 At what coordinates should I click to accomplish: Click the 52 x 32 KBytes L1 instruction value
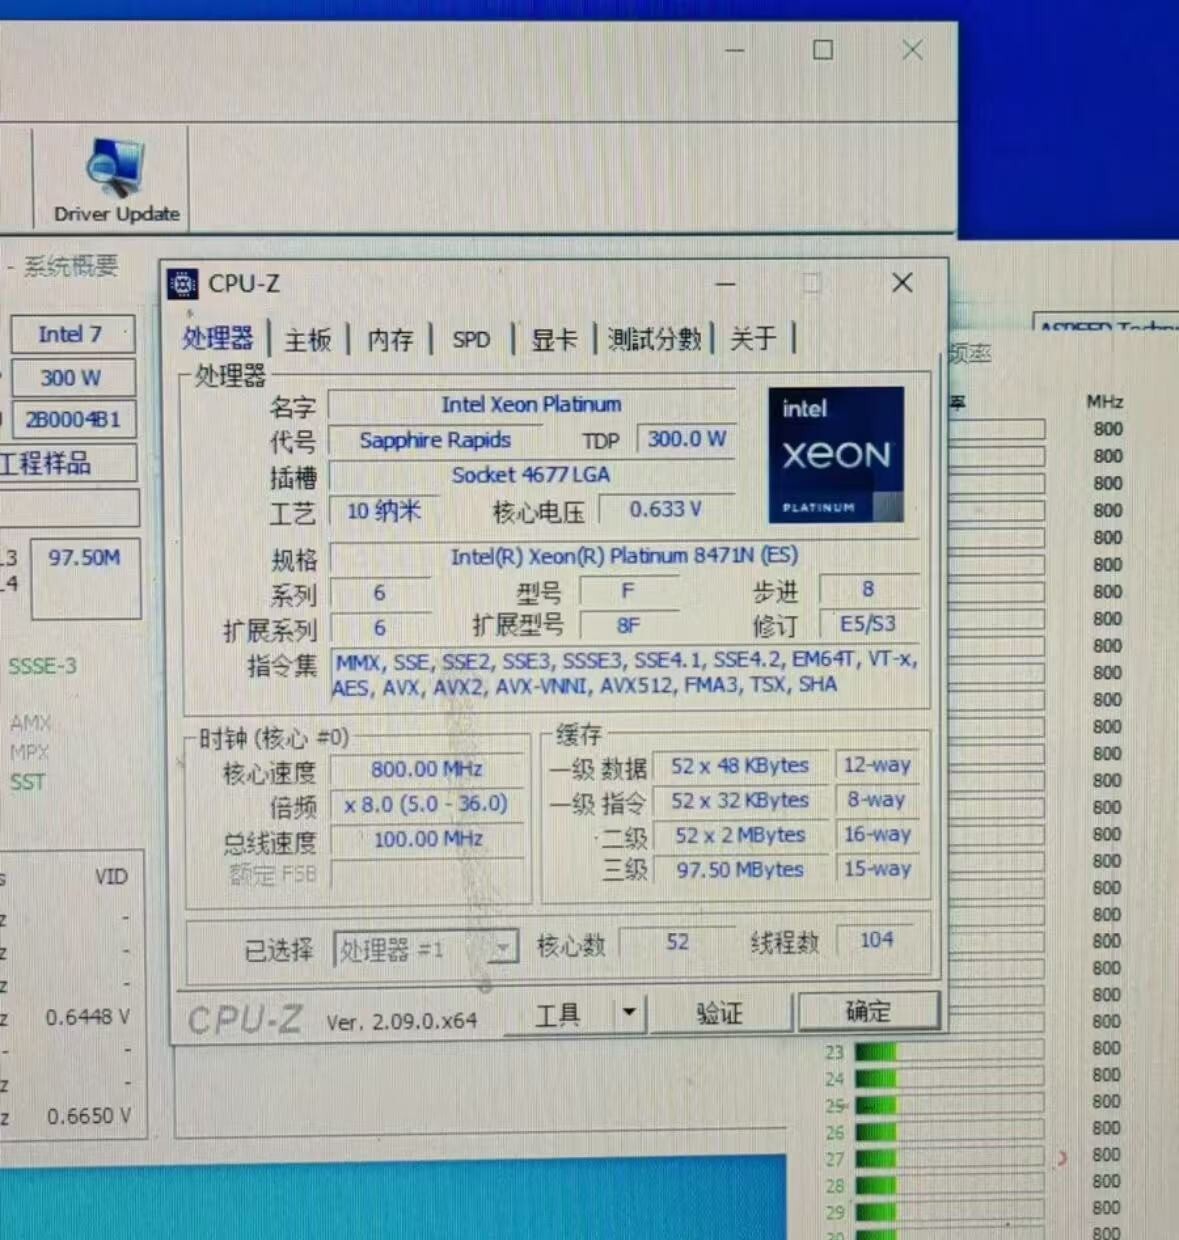point(740,801)
